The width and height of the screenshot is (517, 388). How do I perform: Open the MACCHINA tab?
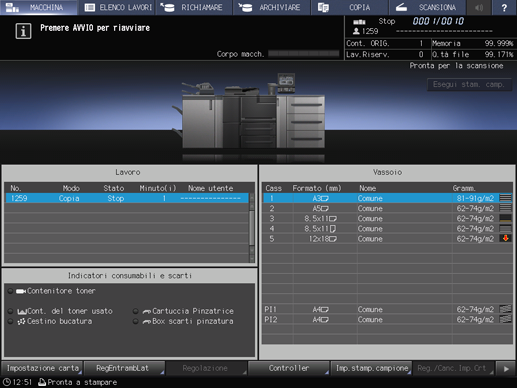39,7
